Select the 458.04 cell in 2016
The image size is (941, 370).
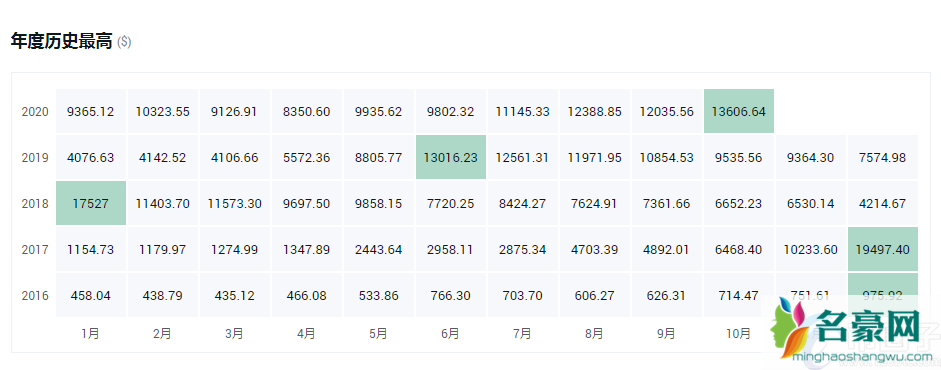point(91,295)
